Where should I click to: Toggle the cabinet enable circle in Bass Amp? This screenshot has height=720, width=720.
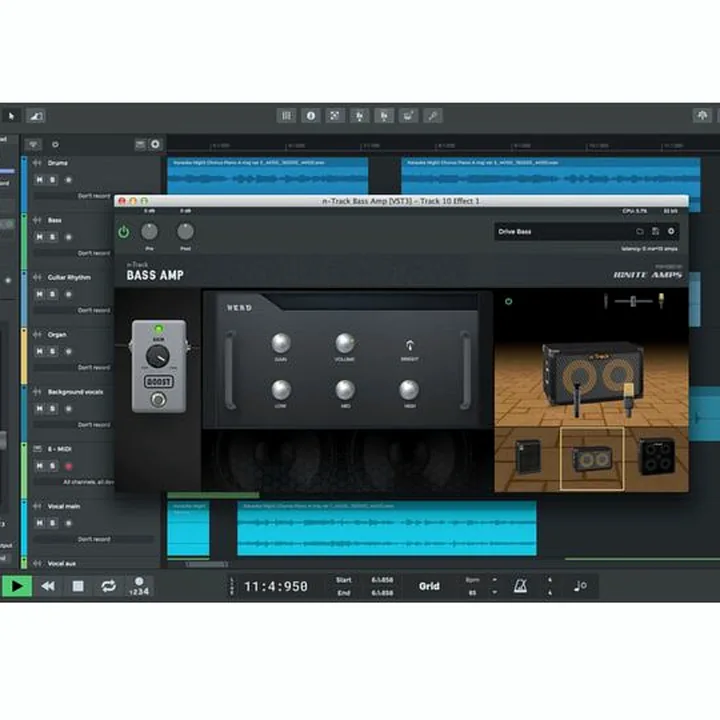click(x=508, y=302)
